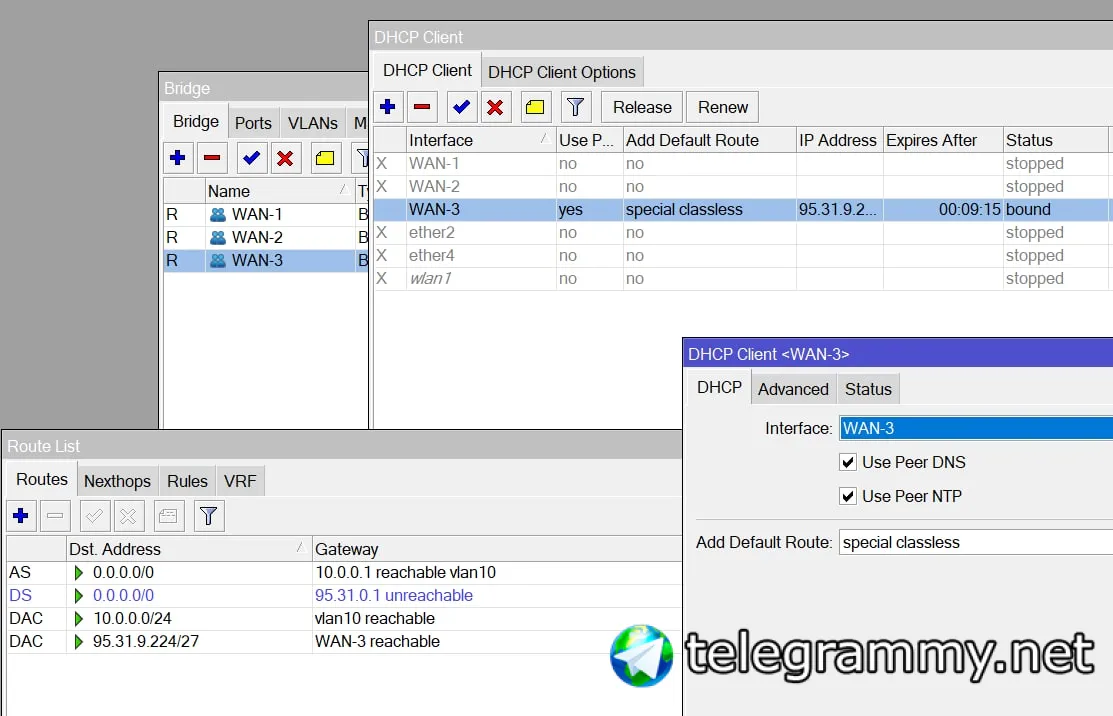Select WAN-2 row in DHCP Client list
1113x716 pixels.
(x=742, y=187)
